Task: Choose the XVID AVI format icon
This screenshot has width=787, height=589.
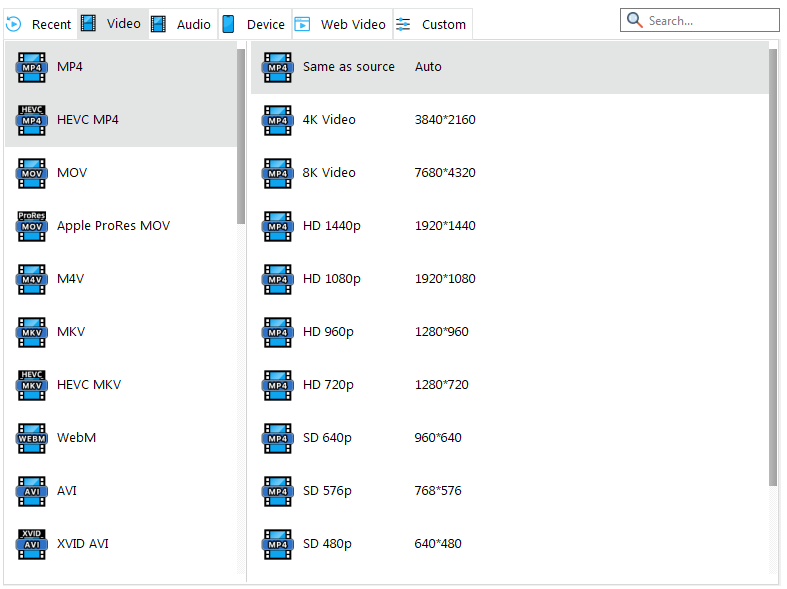Action: [x=32, y=544]
